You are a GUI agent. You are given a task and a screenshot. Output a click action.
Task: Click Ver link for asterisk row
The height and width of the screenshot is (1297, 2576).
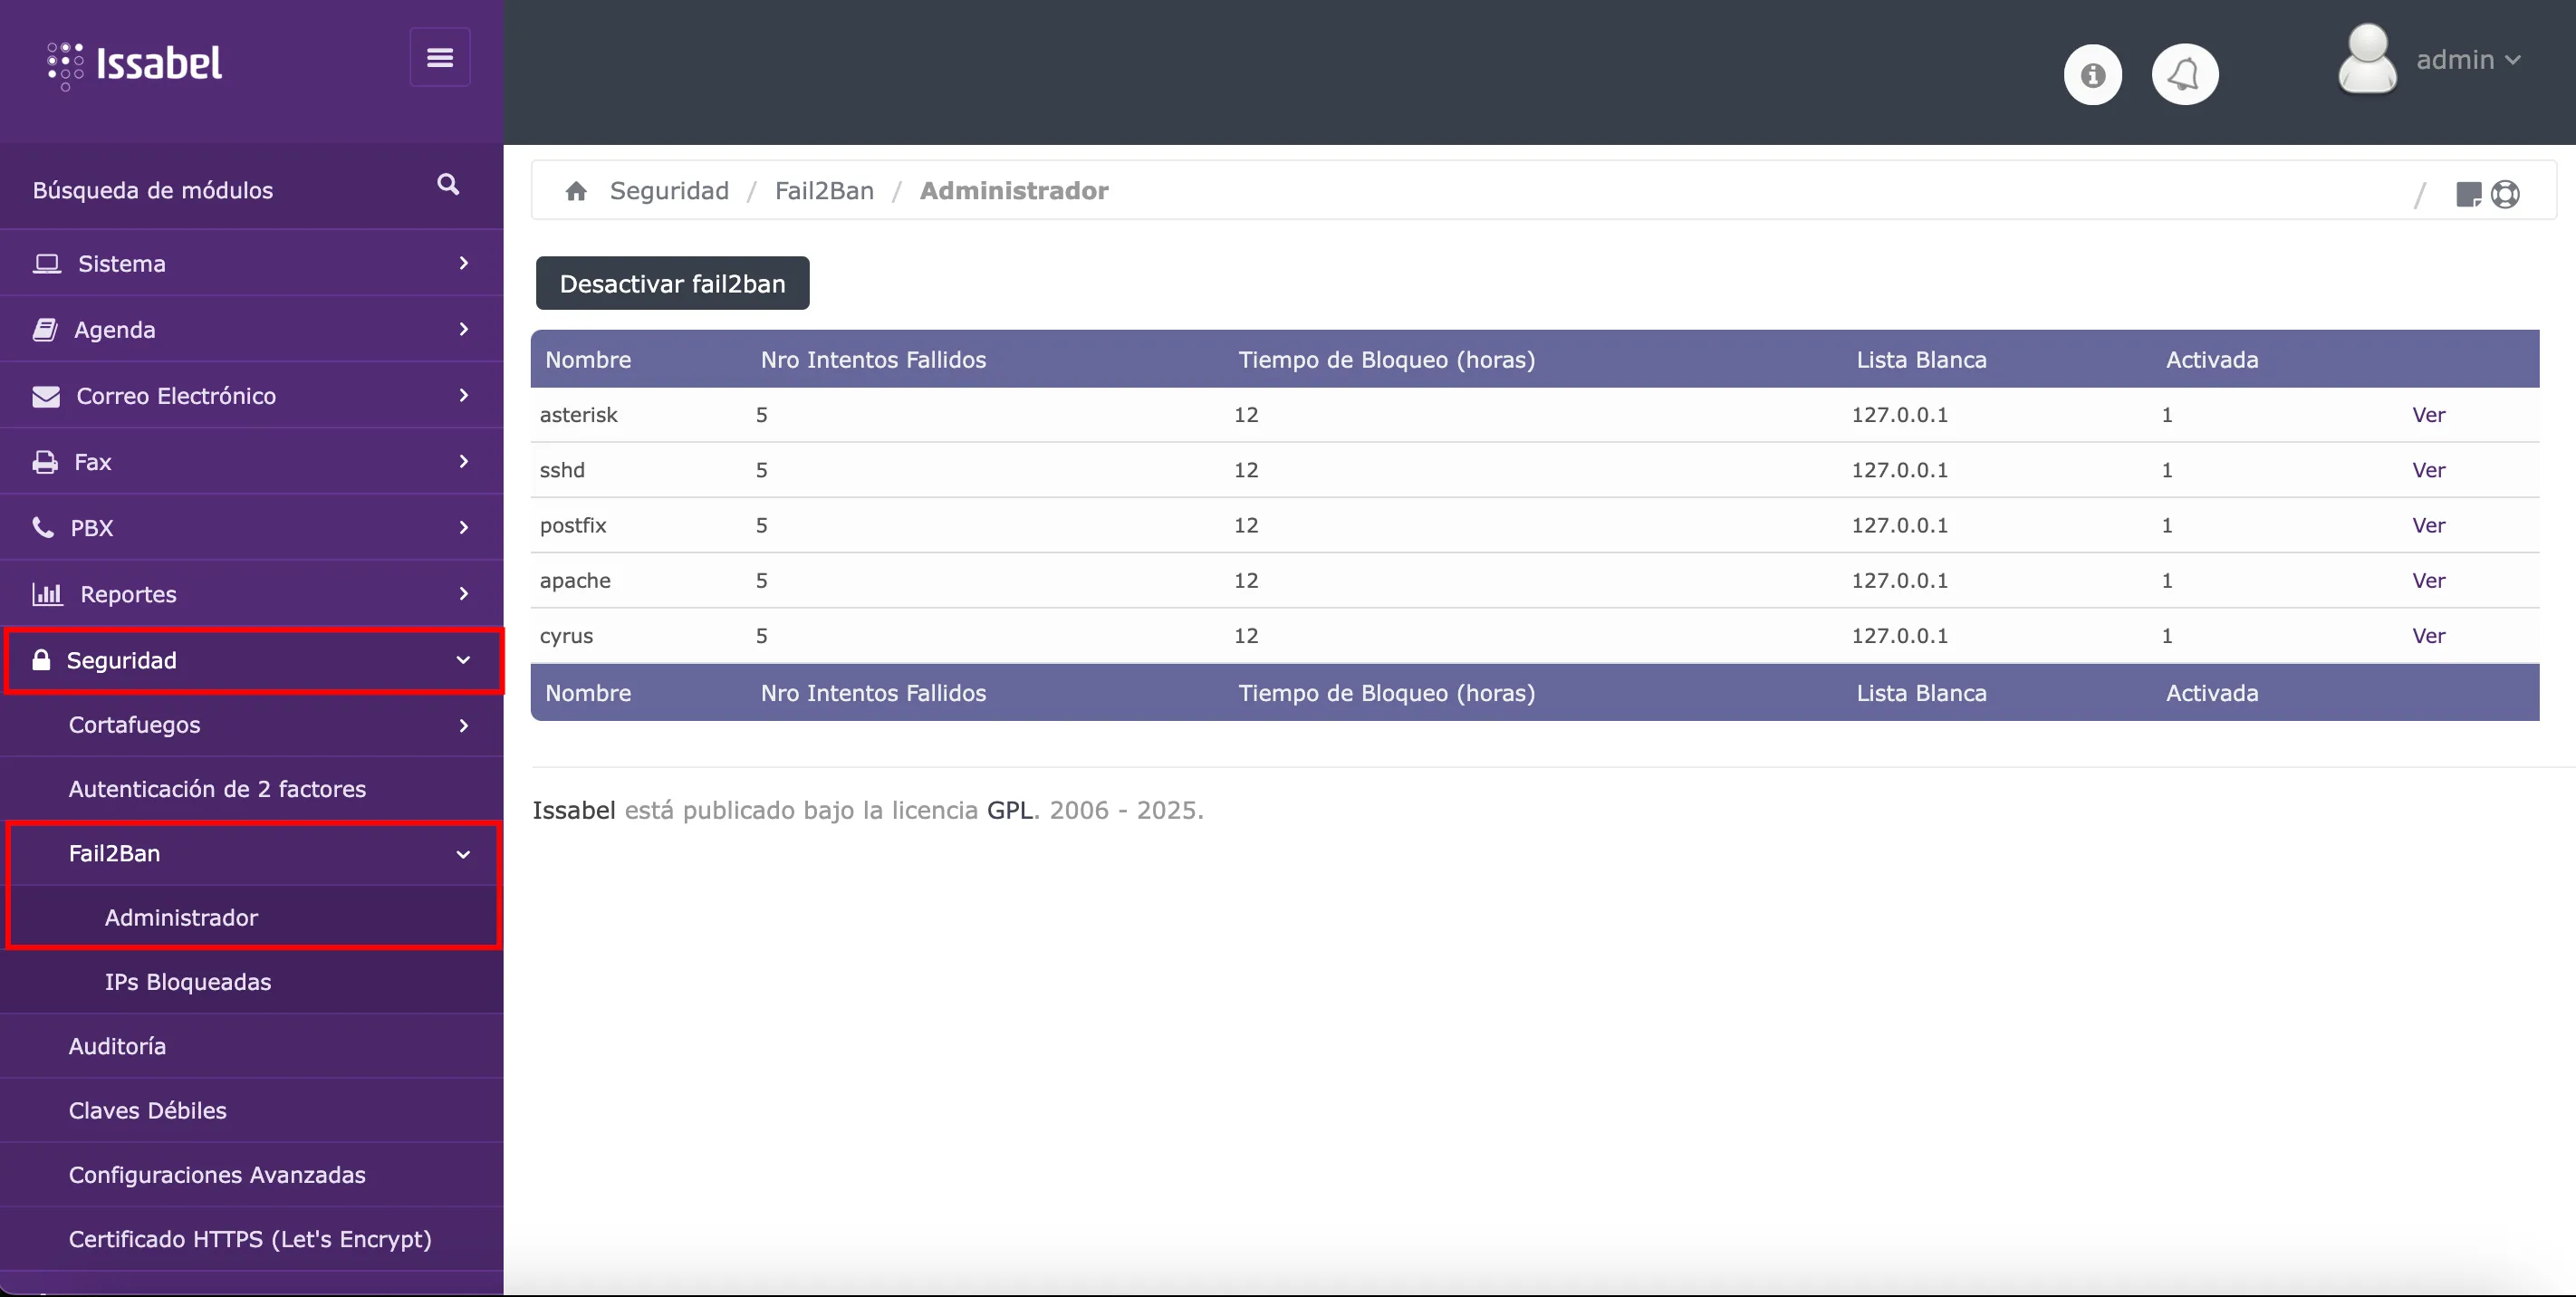pos(2428,415)
